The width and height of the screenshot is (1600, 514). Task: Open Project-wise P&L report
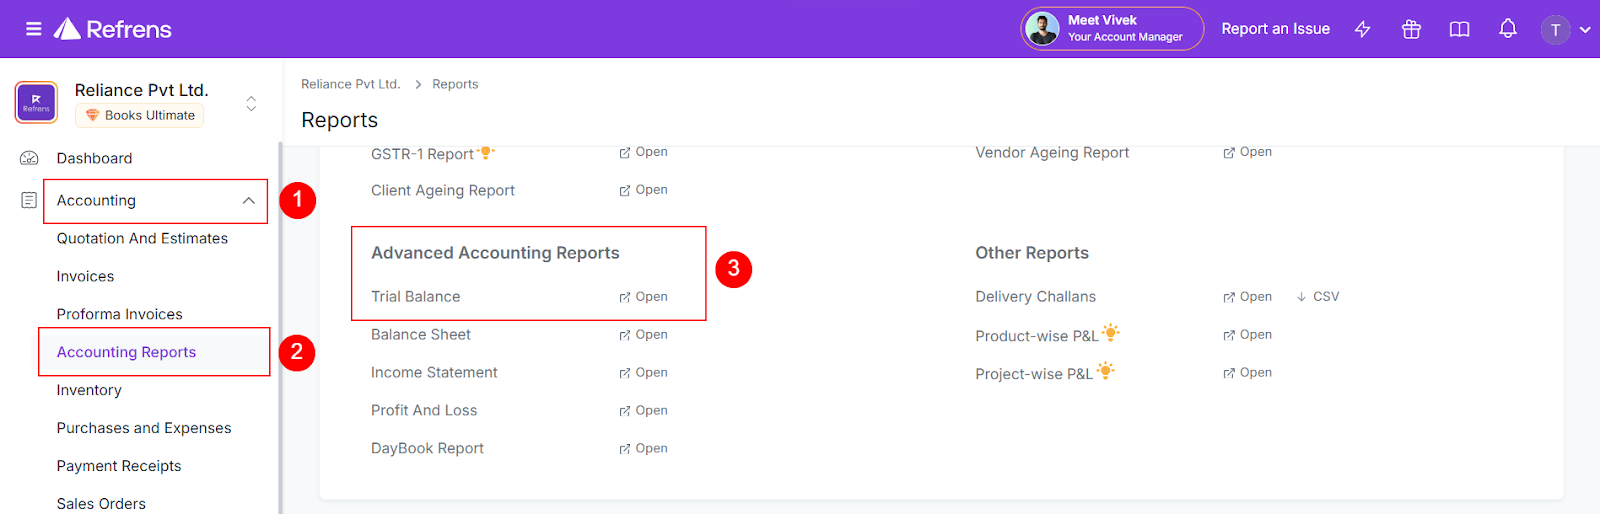pyautogui.click(x=1247, y=373)
